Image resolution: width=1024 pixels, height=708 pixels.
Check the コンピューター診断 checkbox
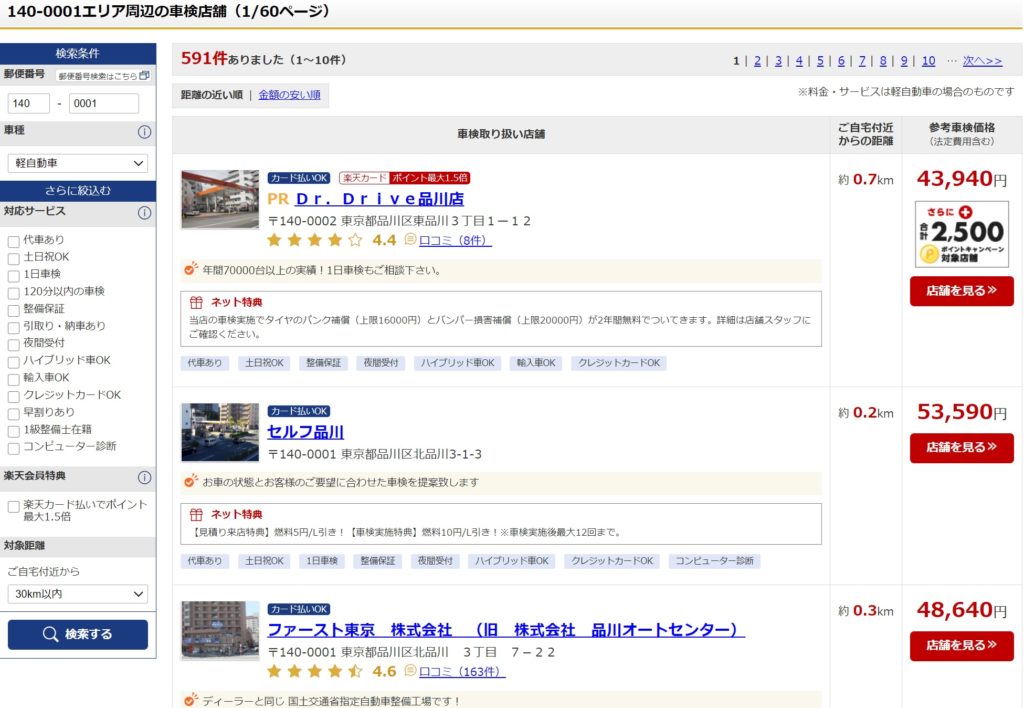click(13, 448)
